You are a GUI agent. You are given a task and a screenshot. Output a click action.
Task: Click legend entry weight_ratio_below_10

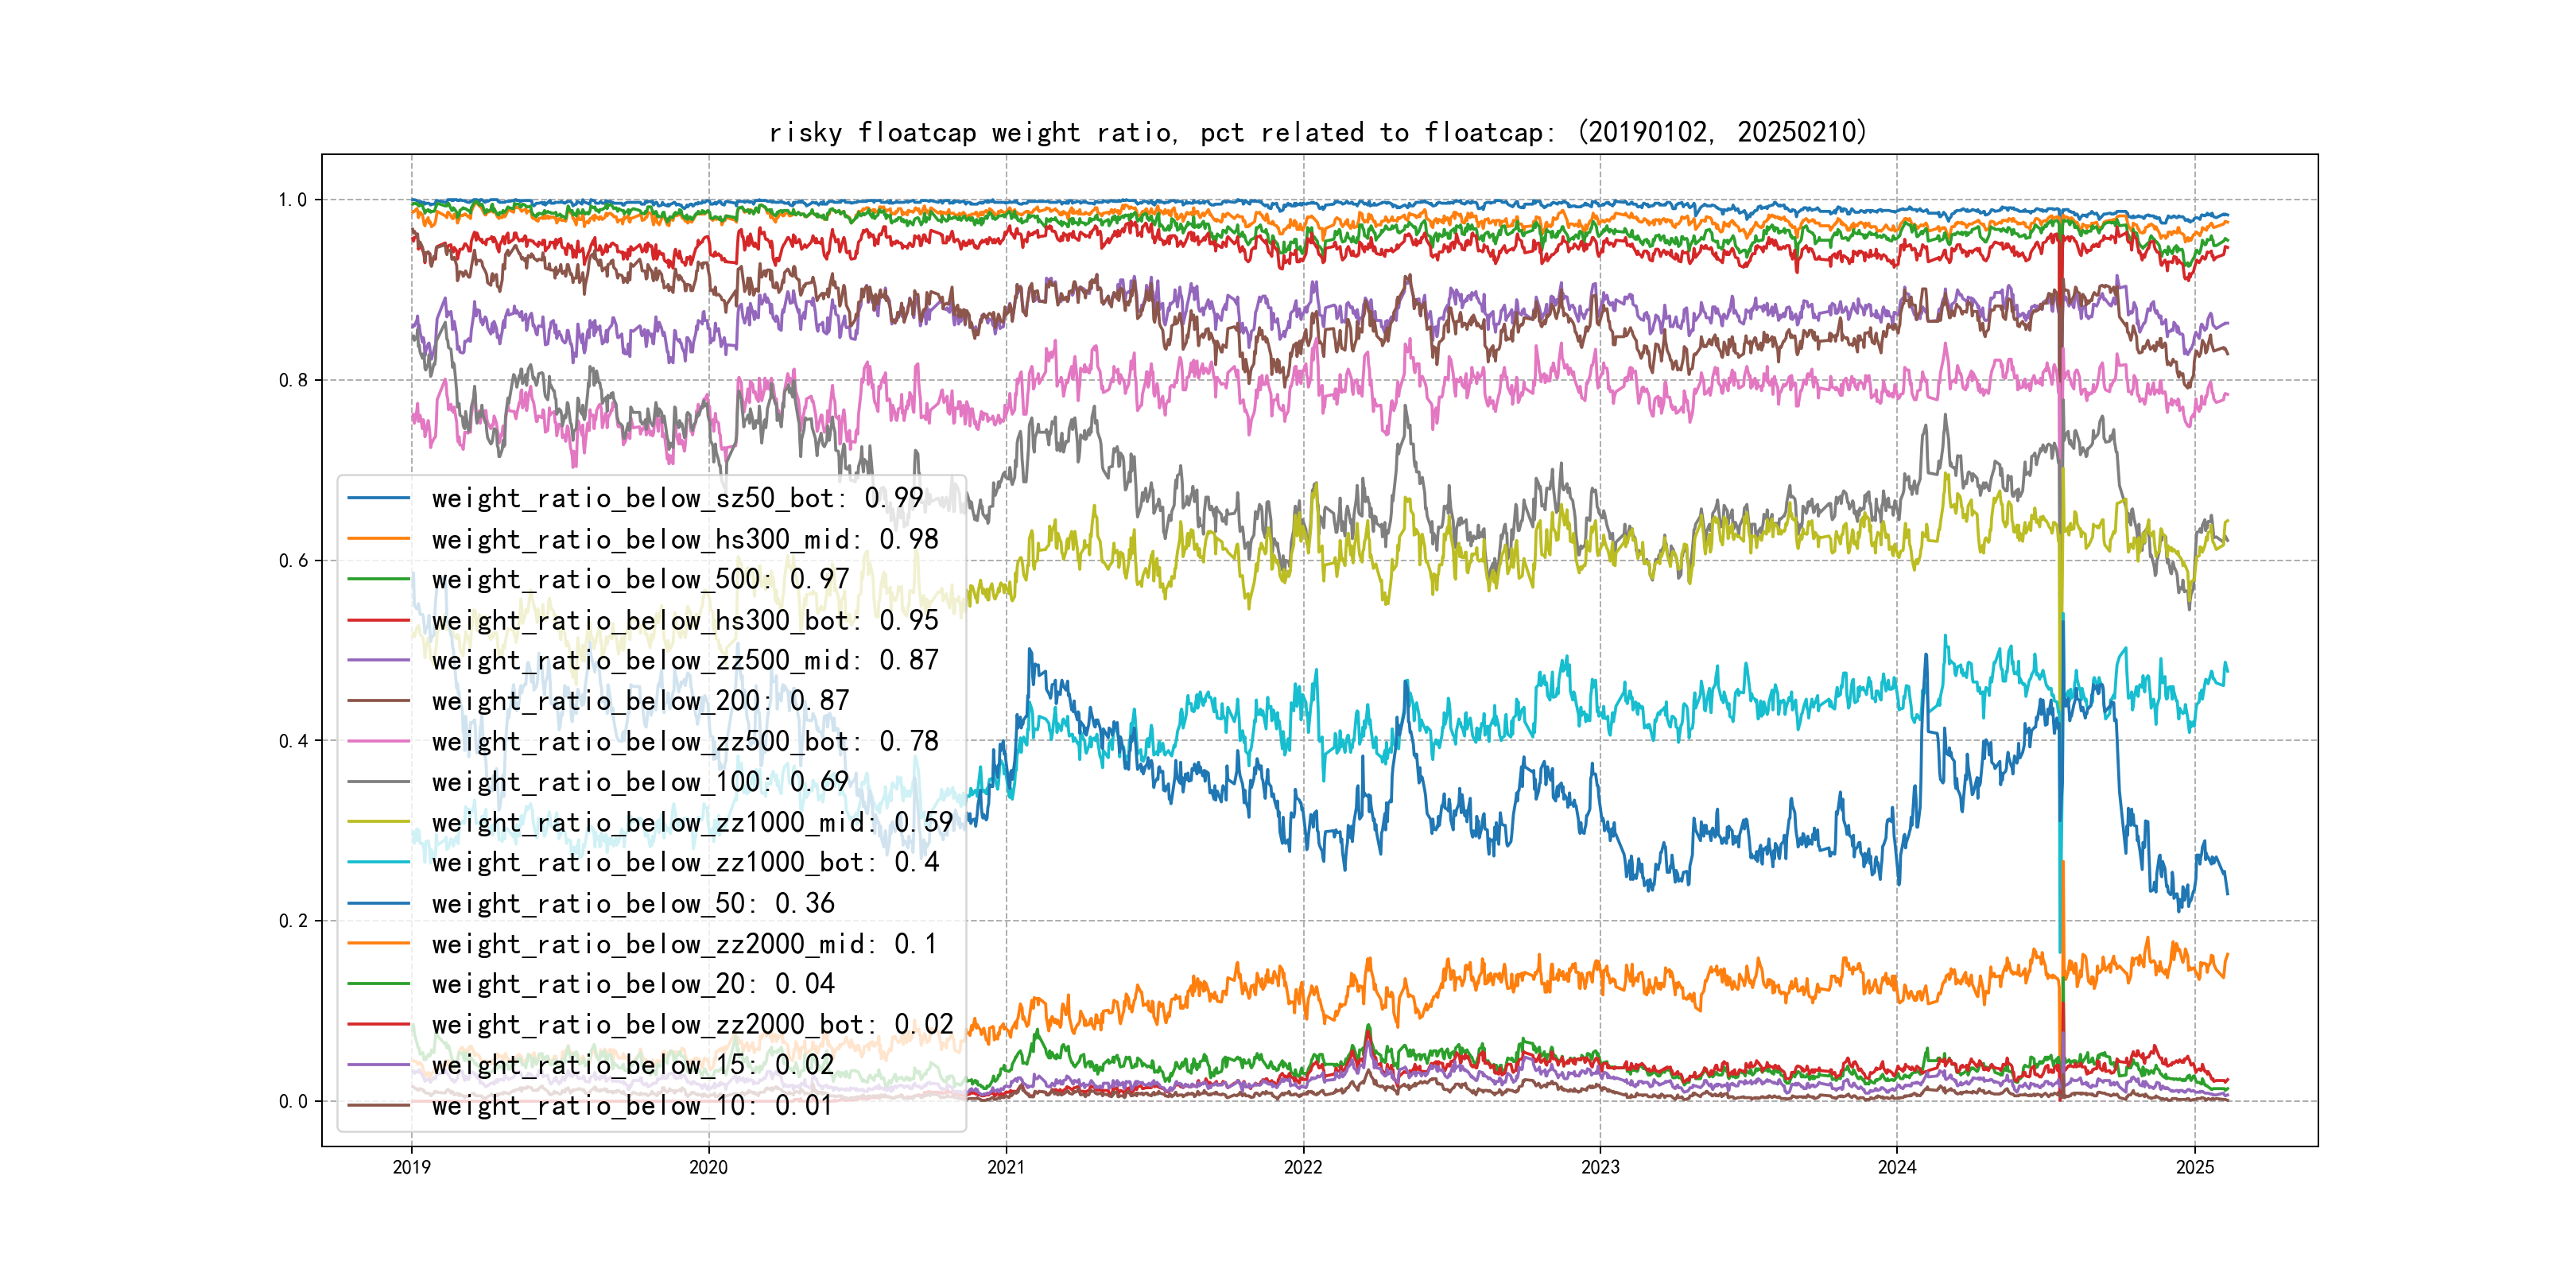[x=631, y=1105]
